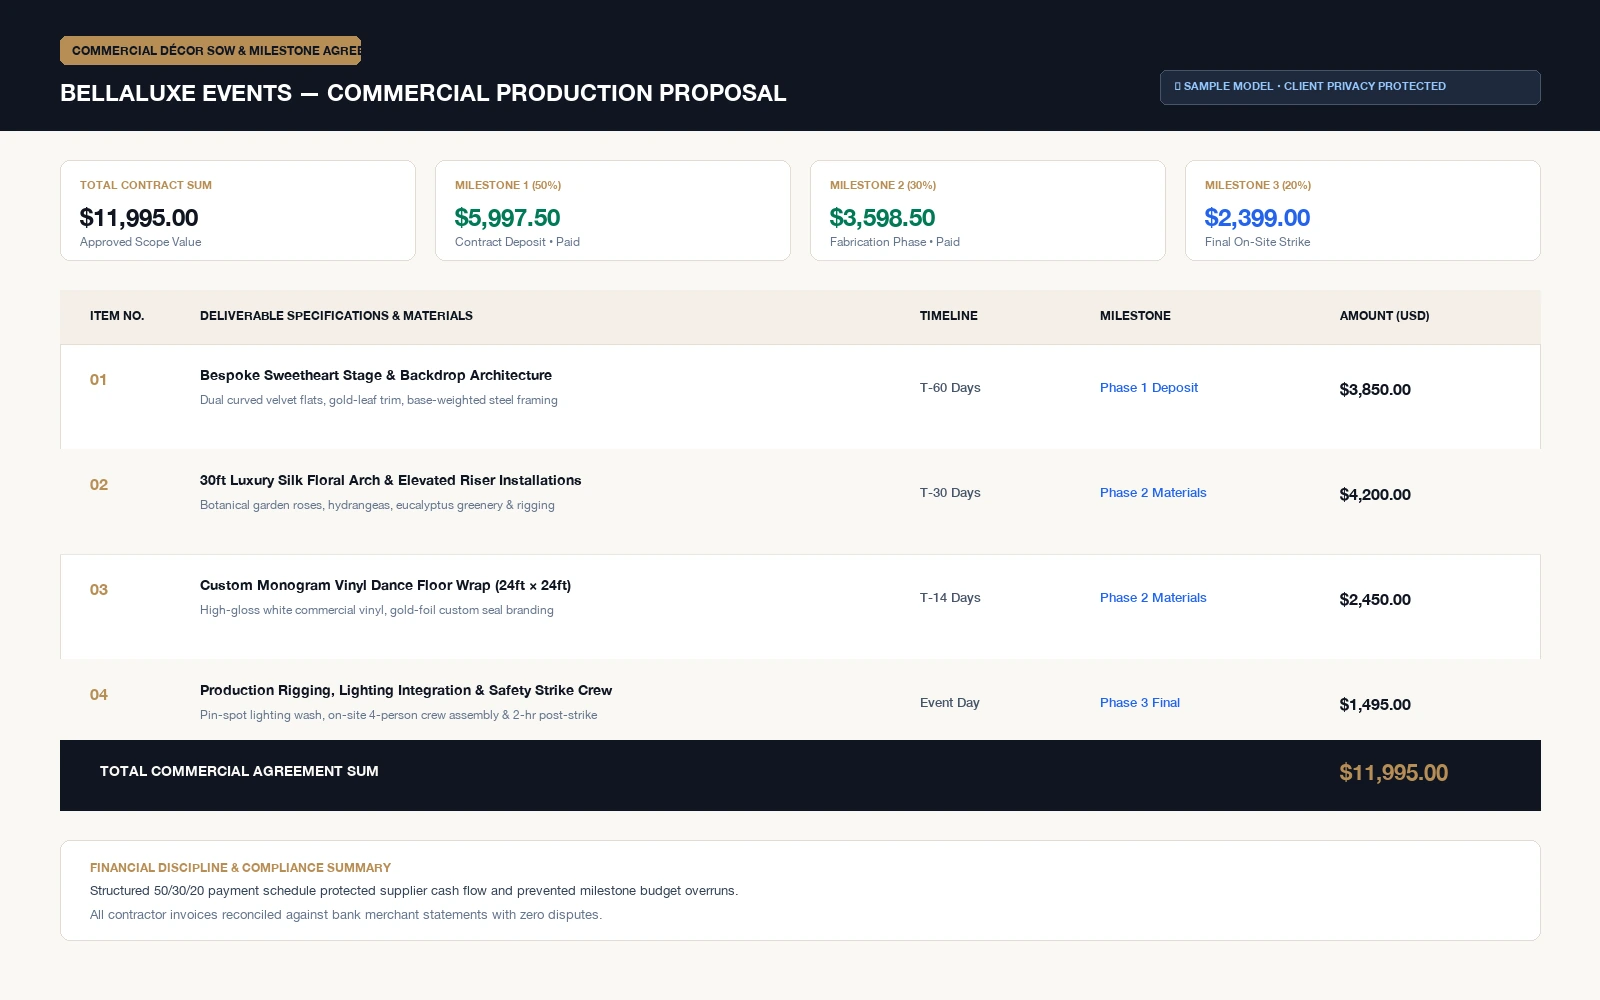Select item number 02
The height and width of the screenshot is (1000, 1600).
[x=99, y=485]
